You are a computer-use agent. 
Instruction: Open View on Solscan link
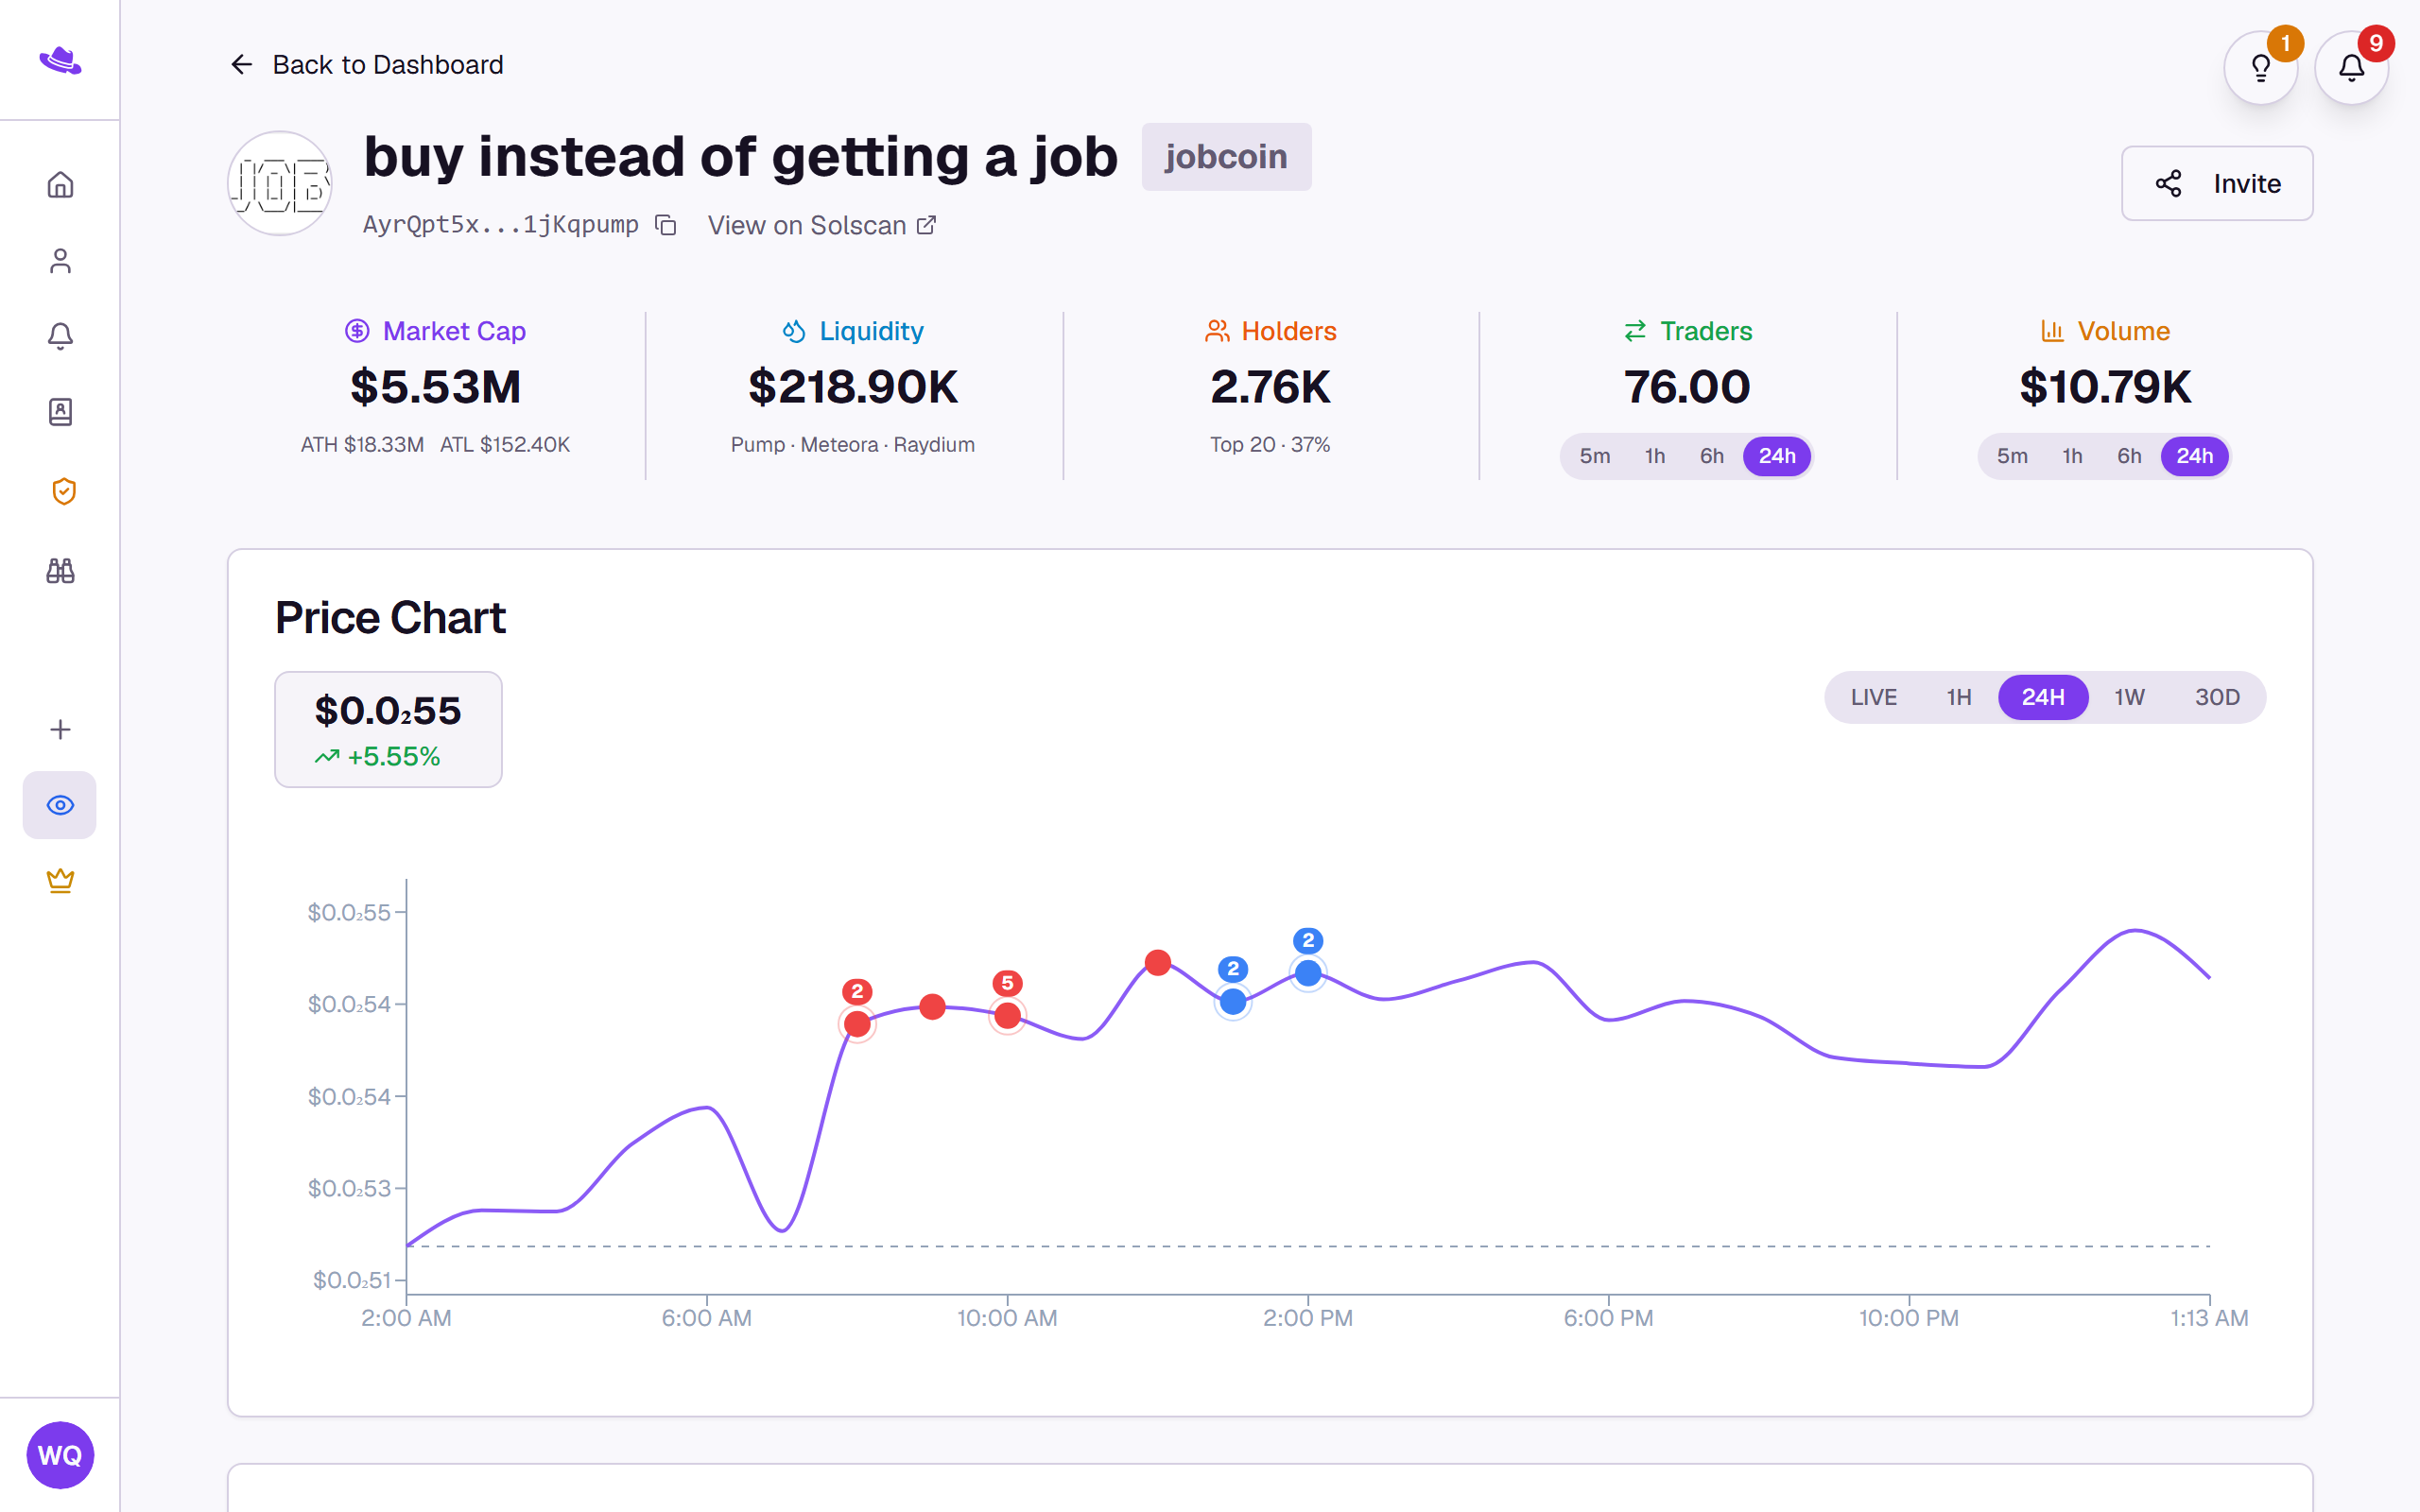tap(822, 225)
